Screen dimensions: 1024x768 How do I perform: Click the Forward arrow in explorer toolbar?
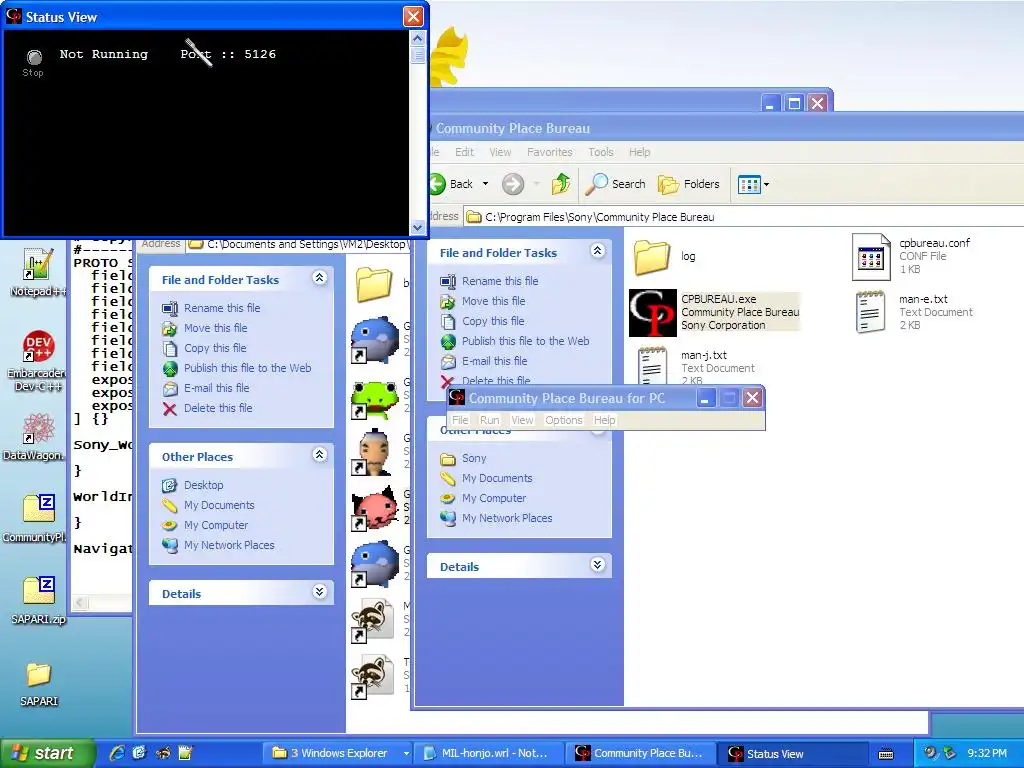pyautogui.click(x=513, y=184)
